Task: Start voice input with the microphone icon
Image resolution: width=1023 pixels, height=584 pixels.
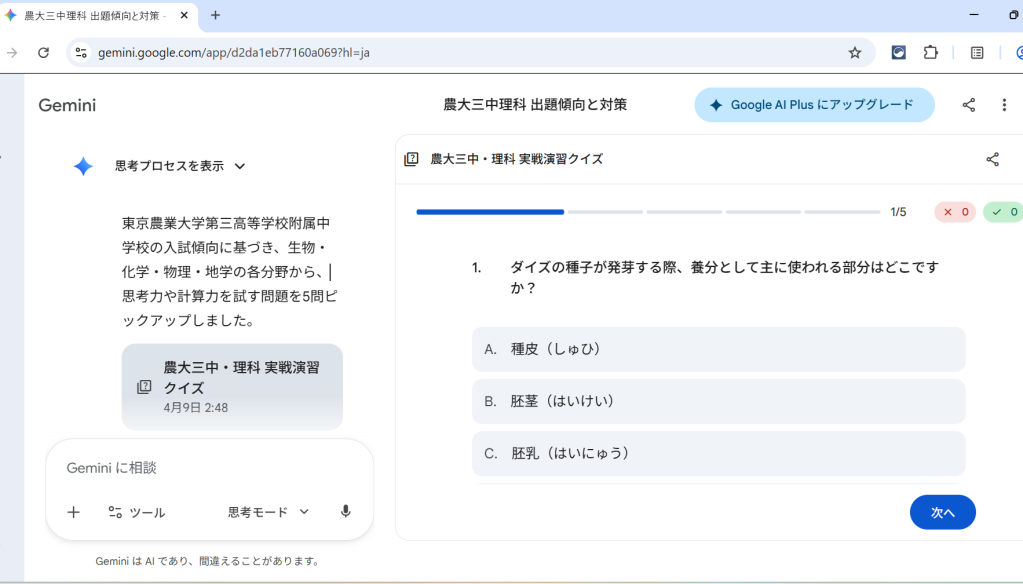Action: (x=345, y=512)
